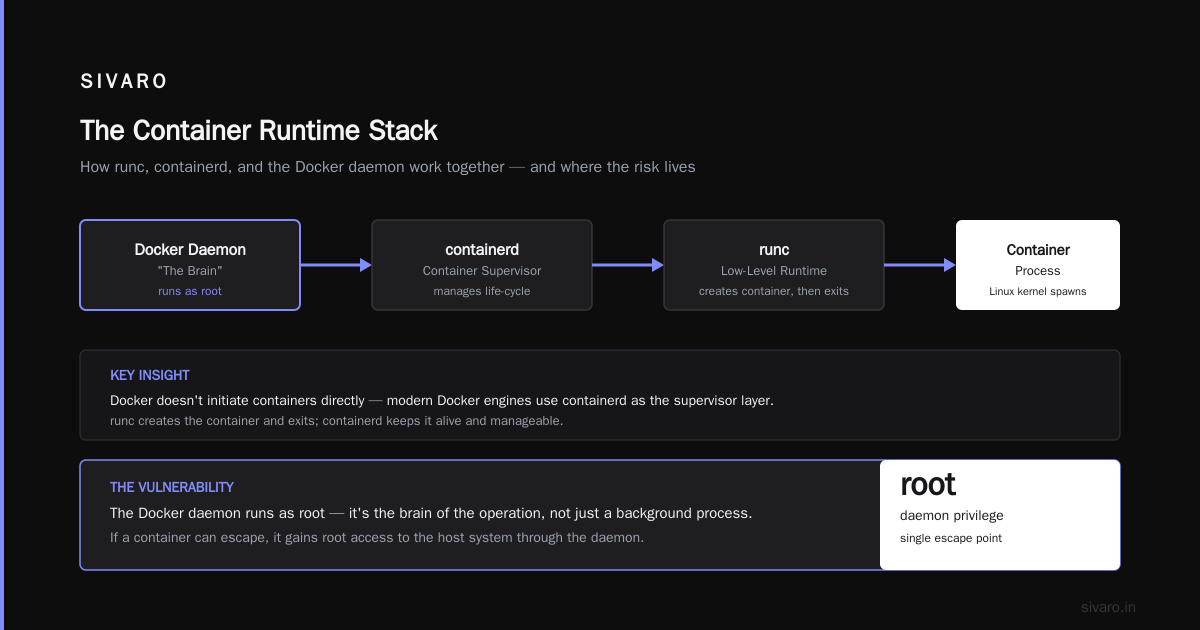Click the "single escape point" text
The height and width of the screenshot is (630, 1200).
click(951, 538)
